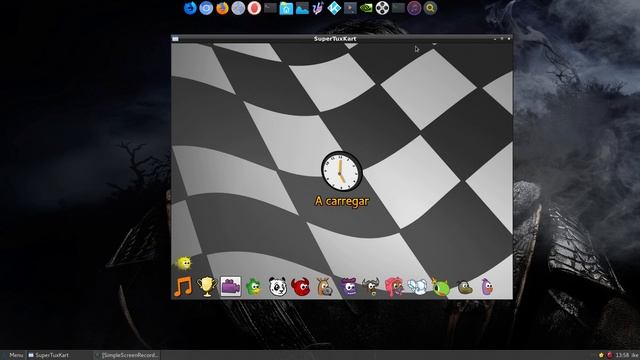Click the red recording tray icon
Image resolution: width=640 pixels, height=360 pixels.
click(609, 355)
